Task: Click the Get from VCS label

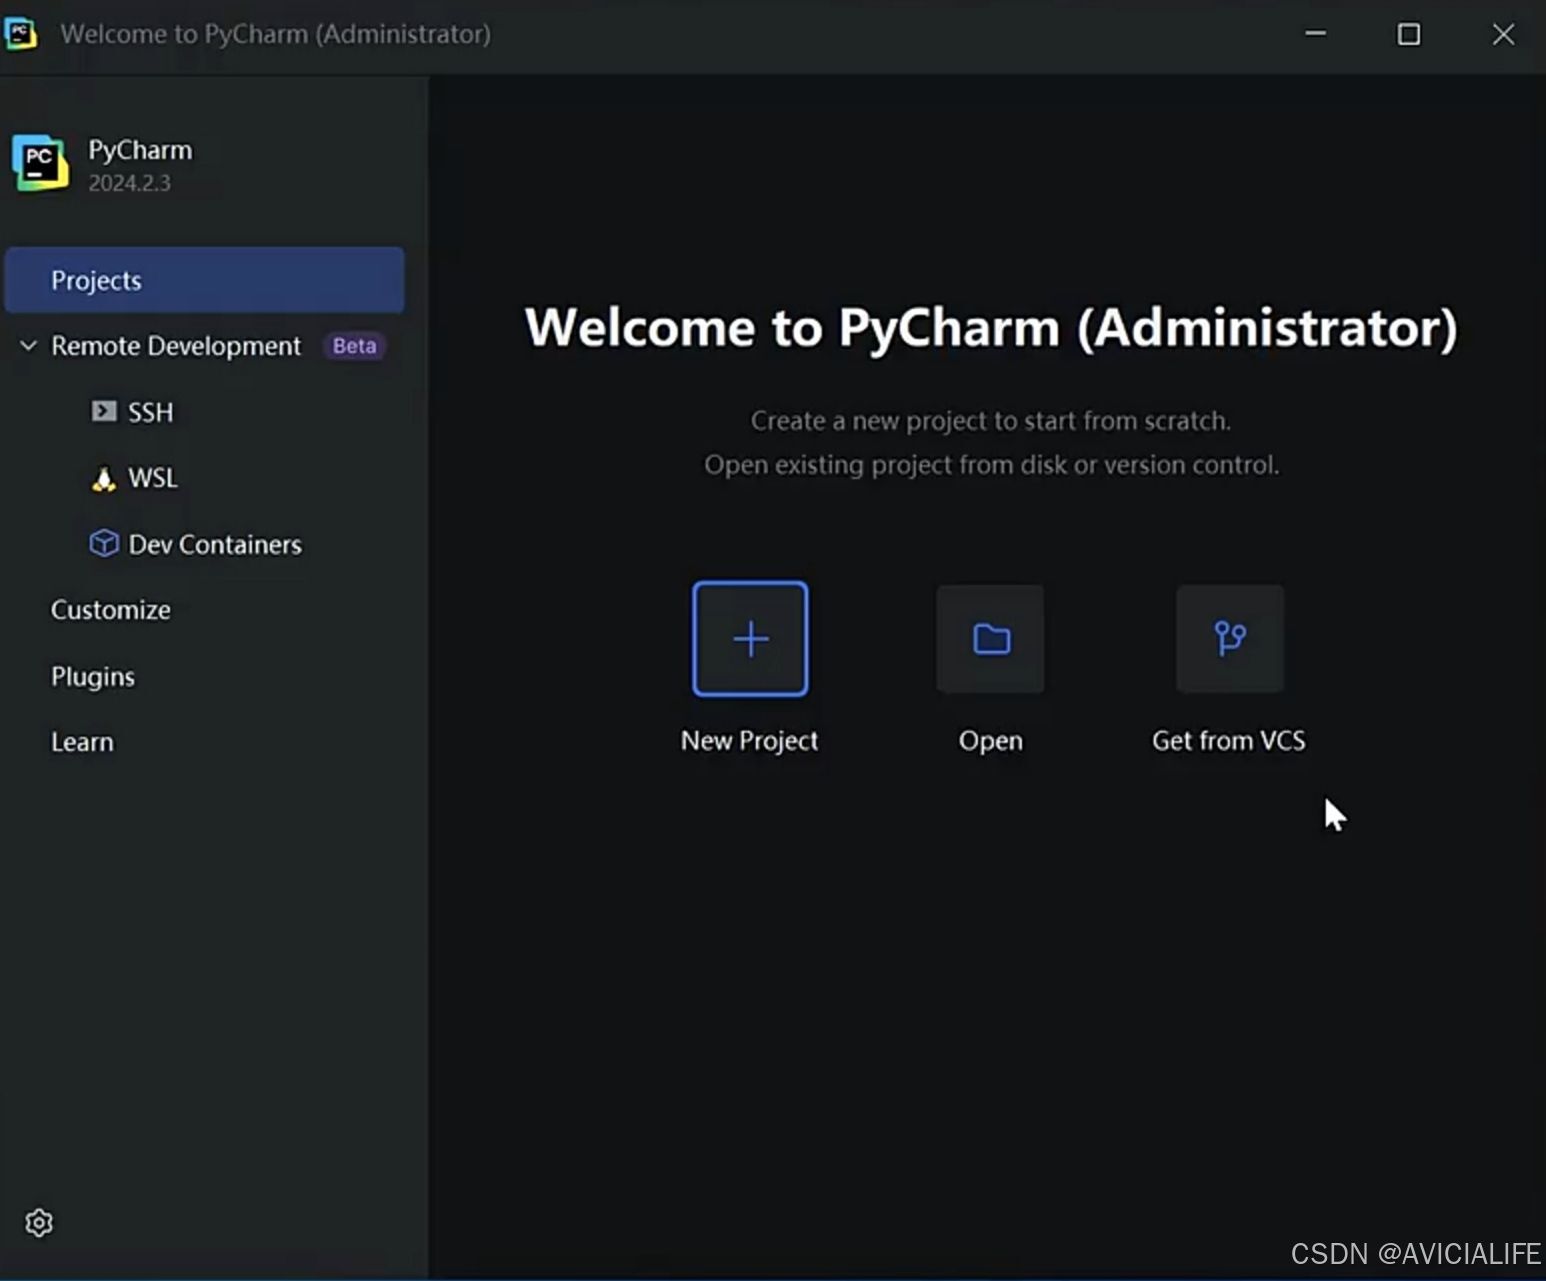Action: [x=1229, y=741]
